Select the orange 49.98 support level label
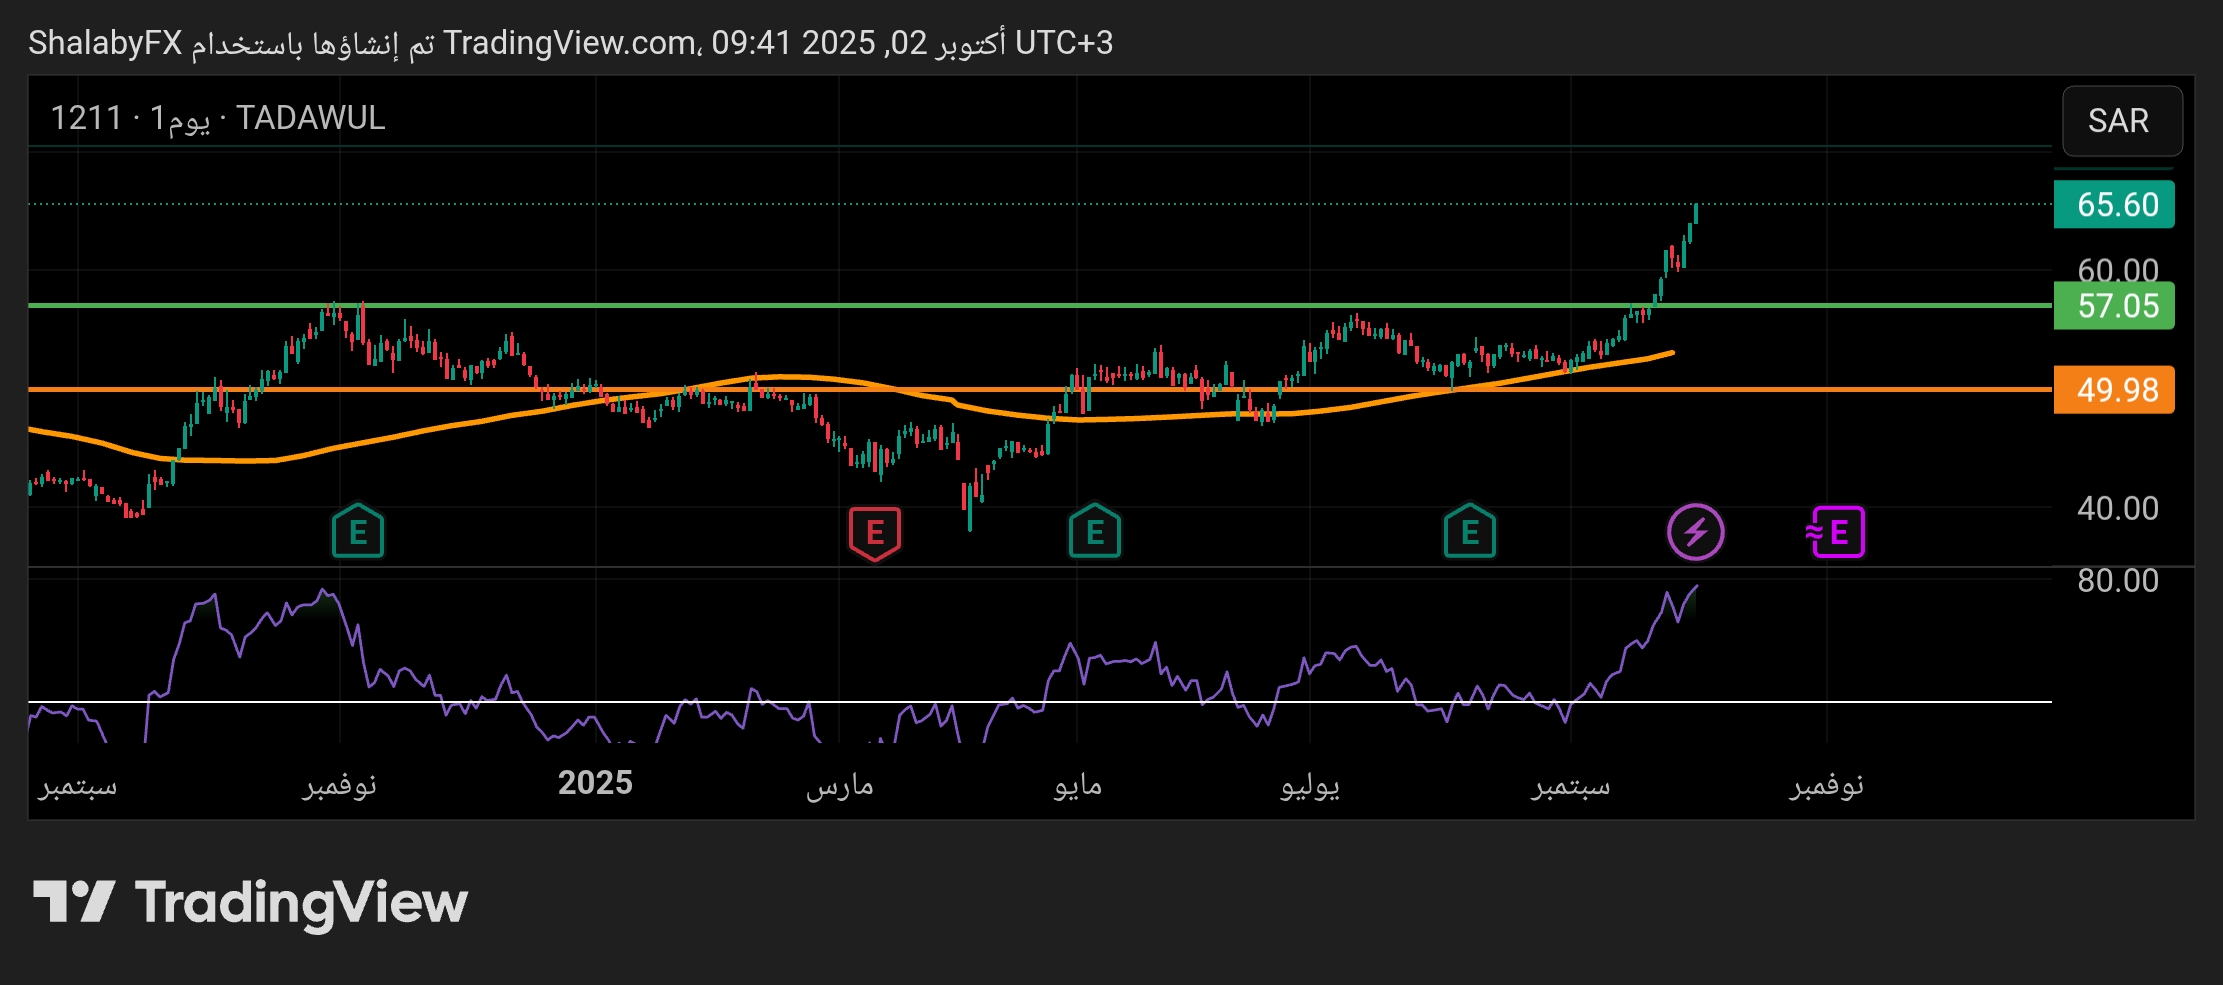The height and width of the screenshot is (985, 2223). (2115, 390)
